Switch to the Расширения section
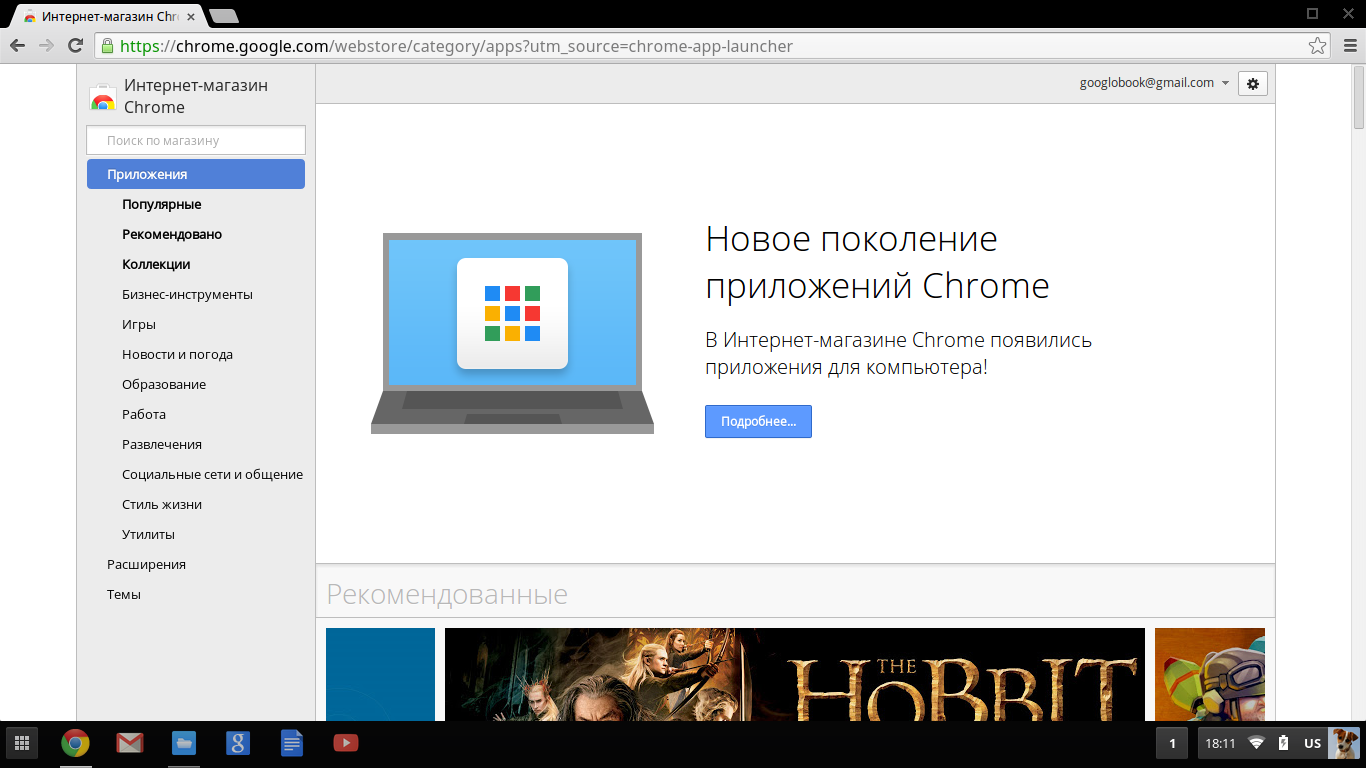The height and width of the screenshot is (768, 1366). pos(146,564)
